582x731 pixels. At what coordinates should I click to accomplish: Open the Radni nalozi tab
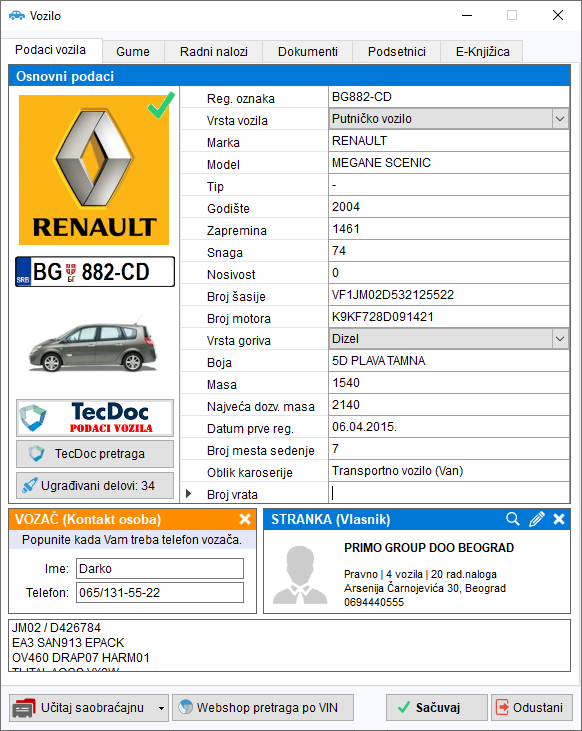tap(214, 51)
